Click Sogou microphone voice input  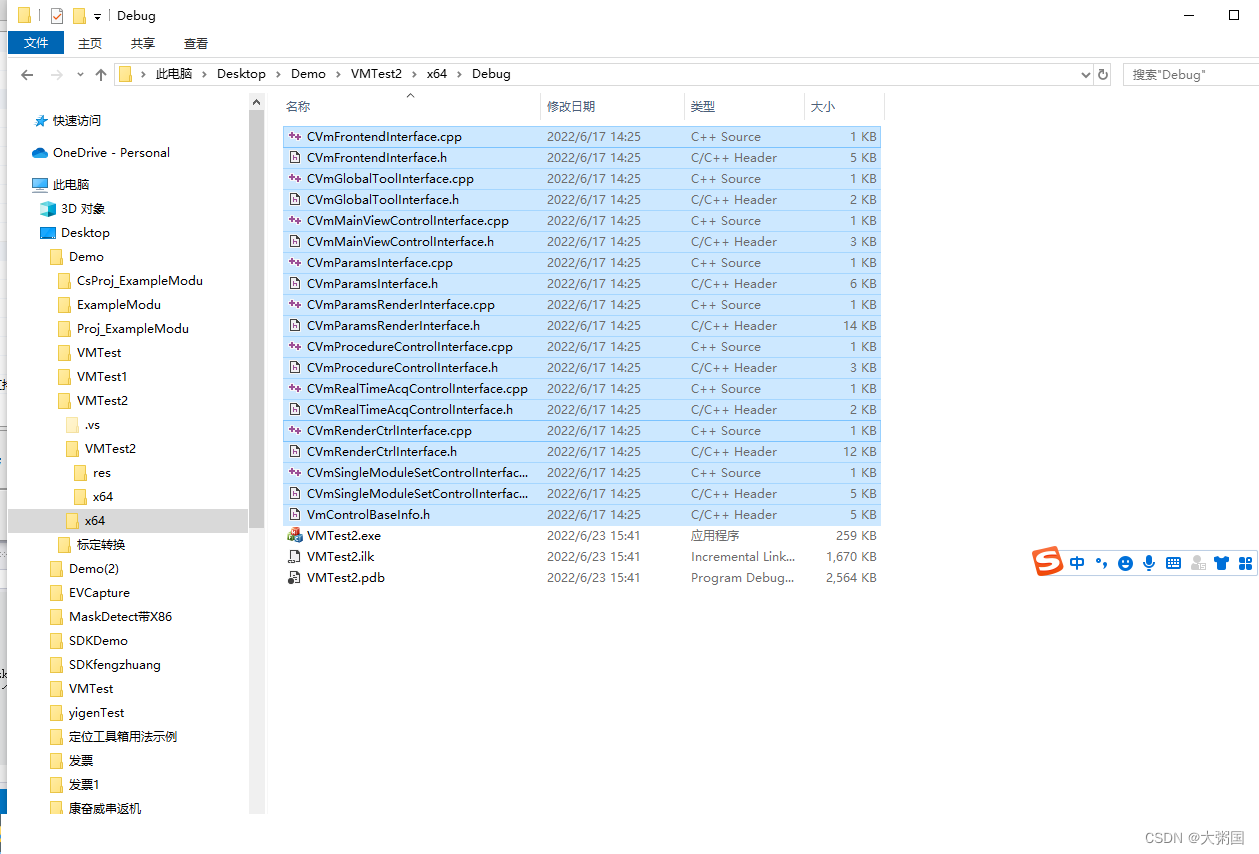click(x=1149, y=563)
